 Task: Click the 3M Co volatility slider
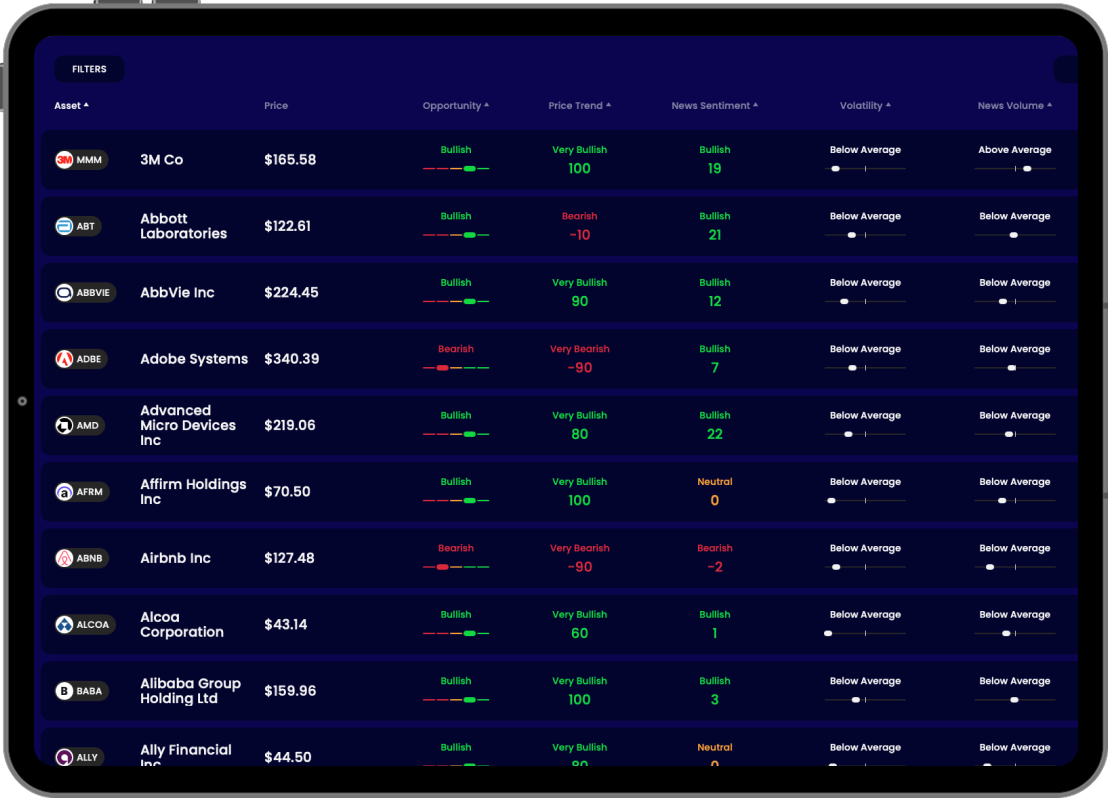tap(865, 169)
